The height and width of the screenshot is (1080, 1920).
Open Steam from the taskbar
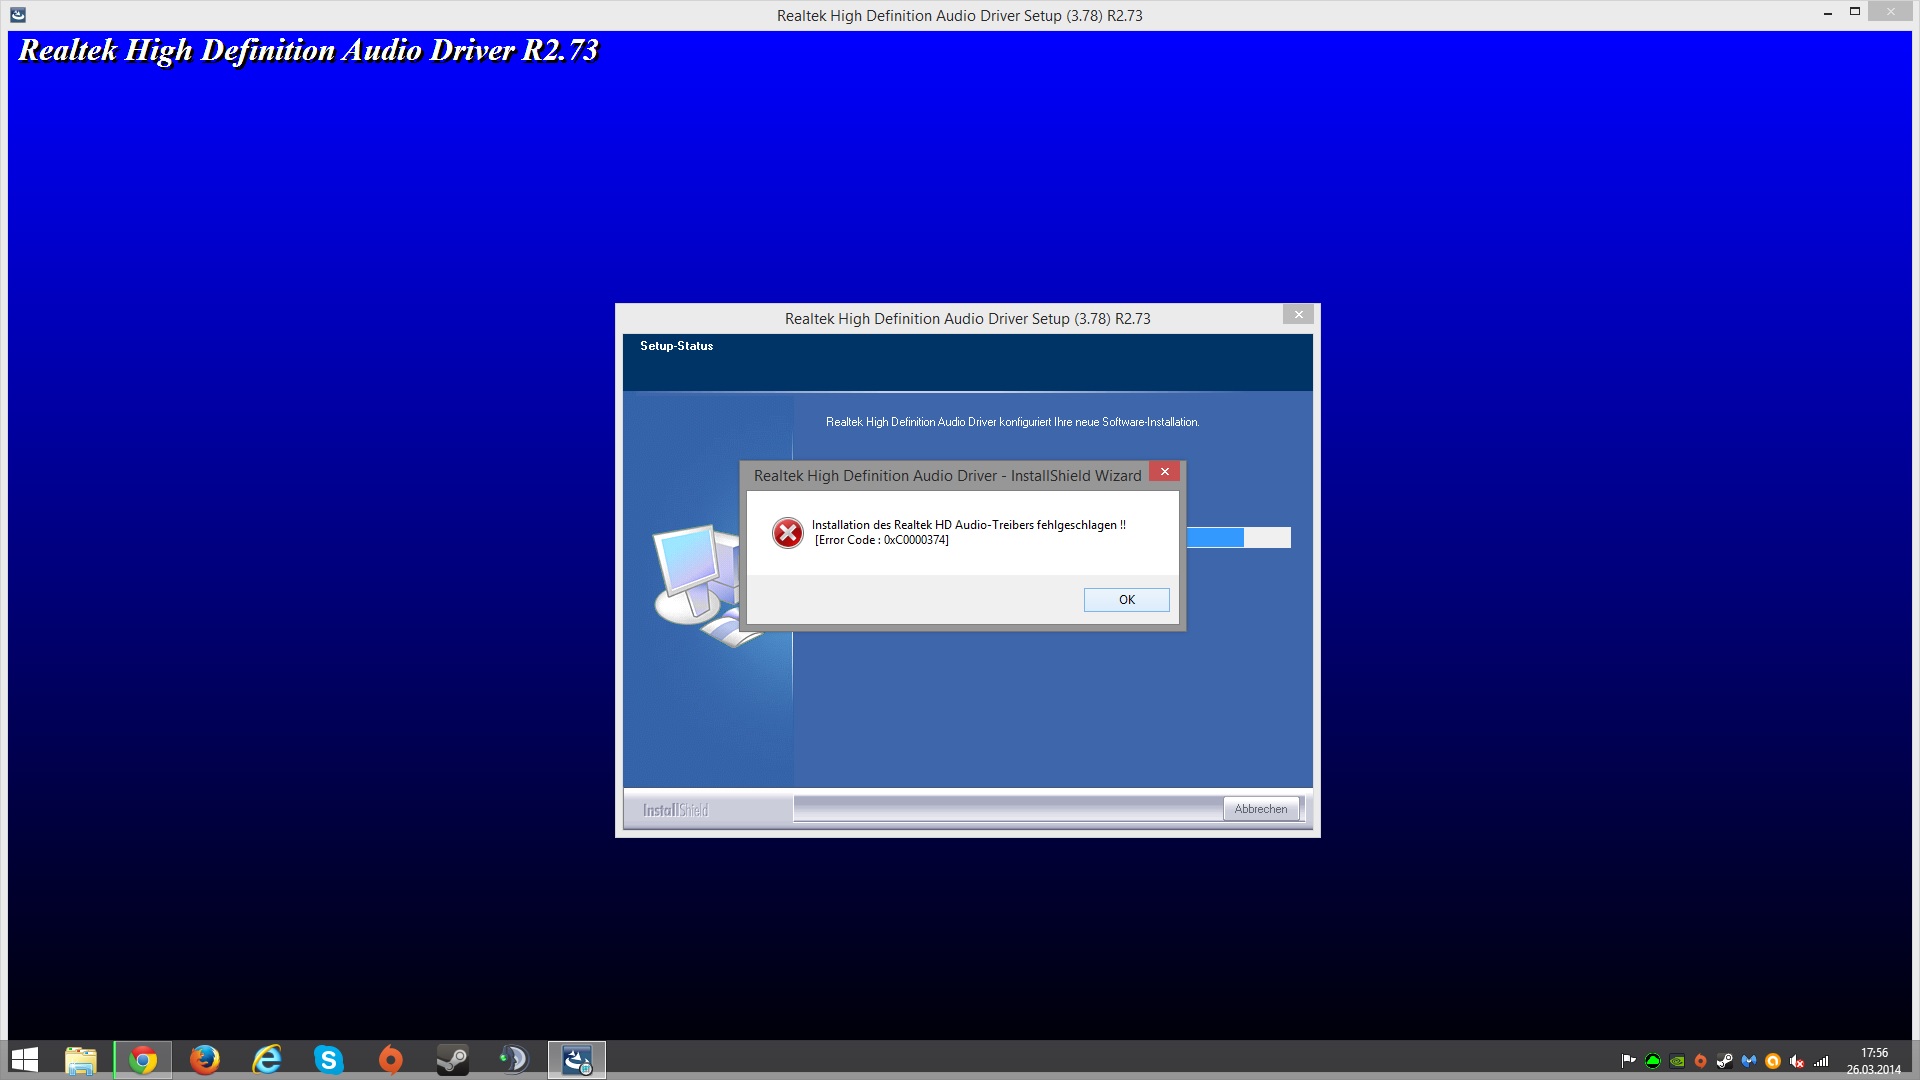click(452, 1060)
